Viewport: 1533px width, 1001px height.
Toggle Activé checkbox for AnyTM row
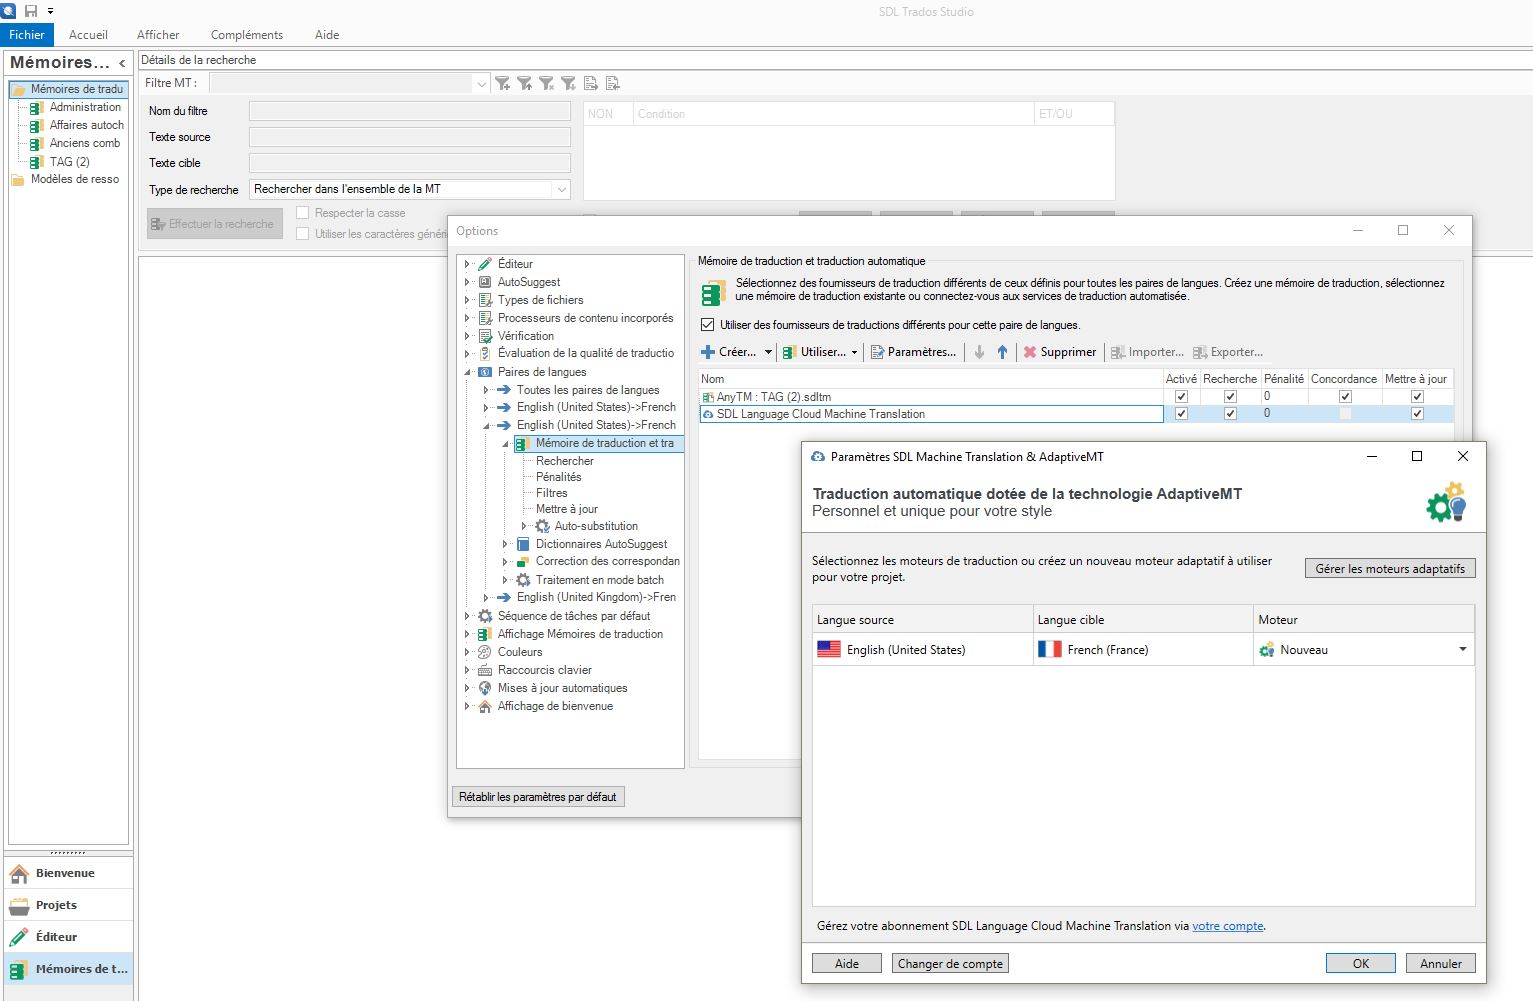(1181, 397)
